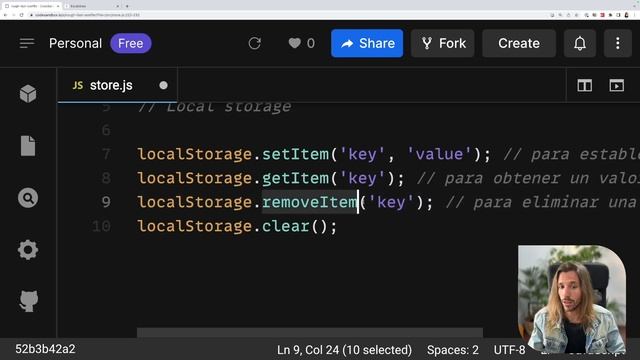Click the unsaved dot on store.js tab

coord(163,85)
